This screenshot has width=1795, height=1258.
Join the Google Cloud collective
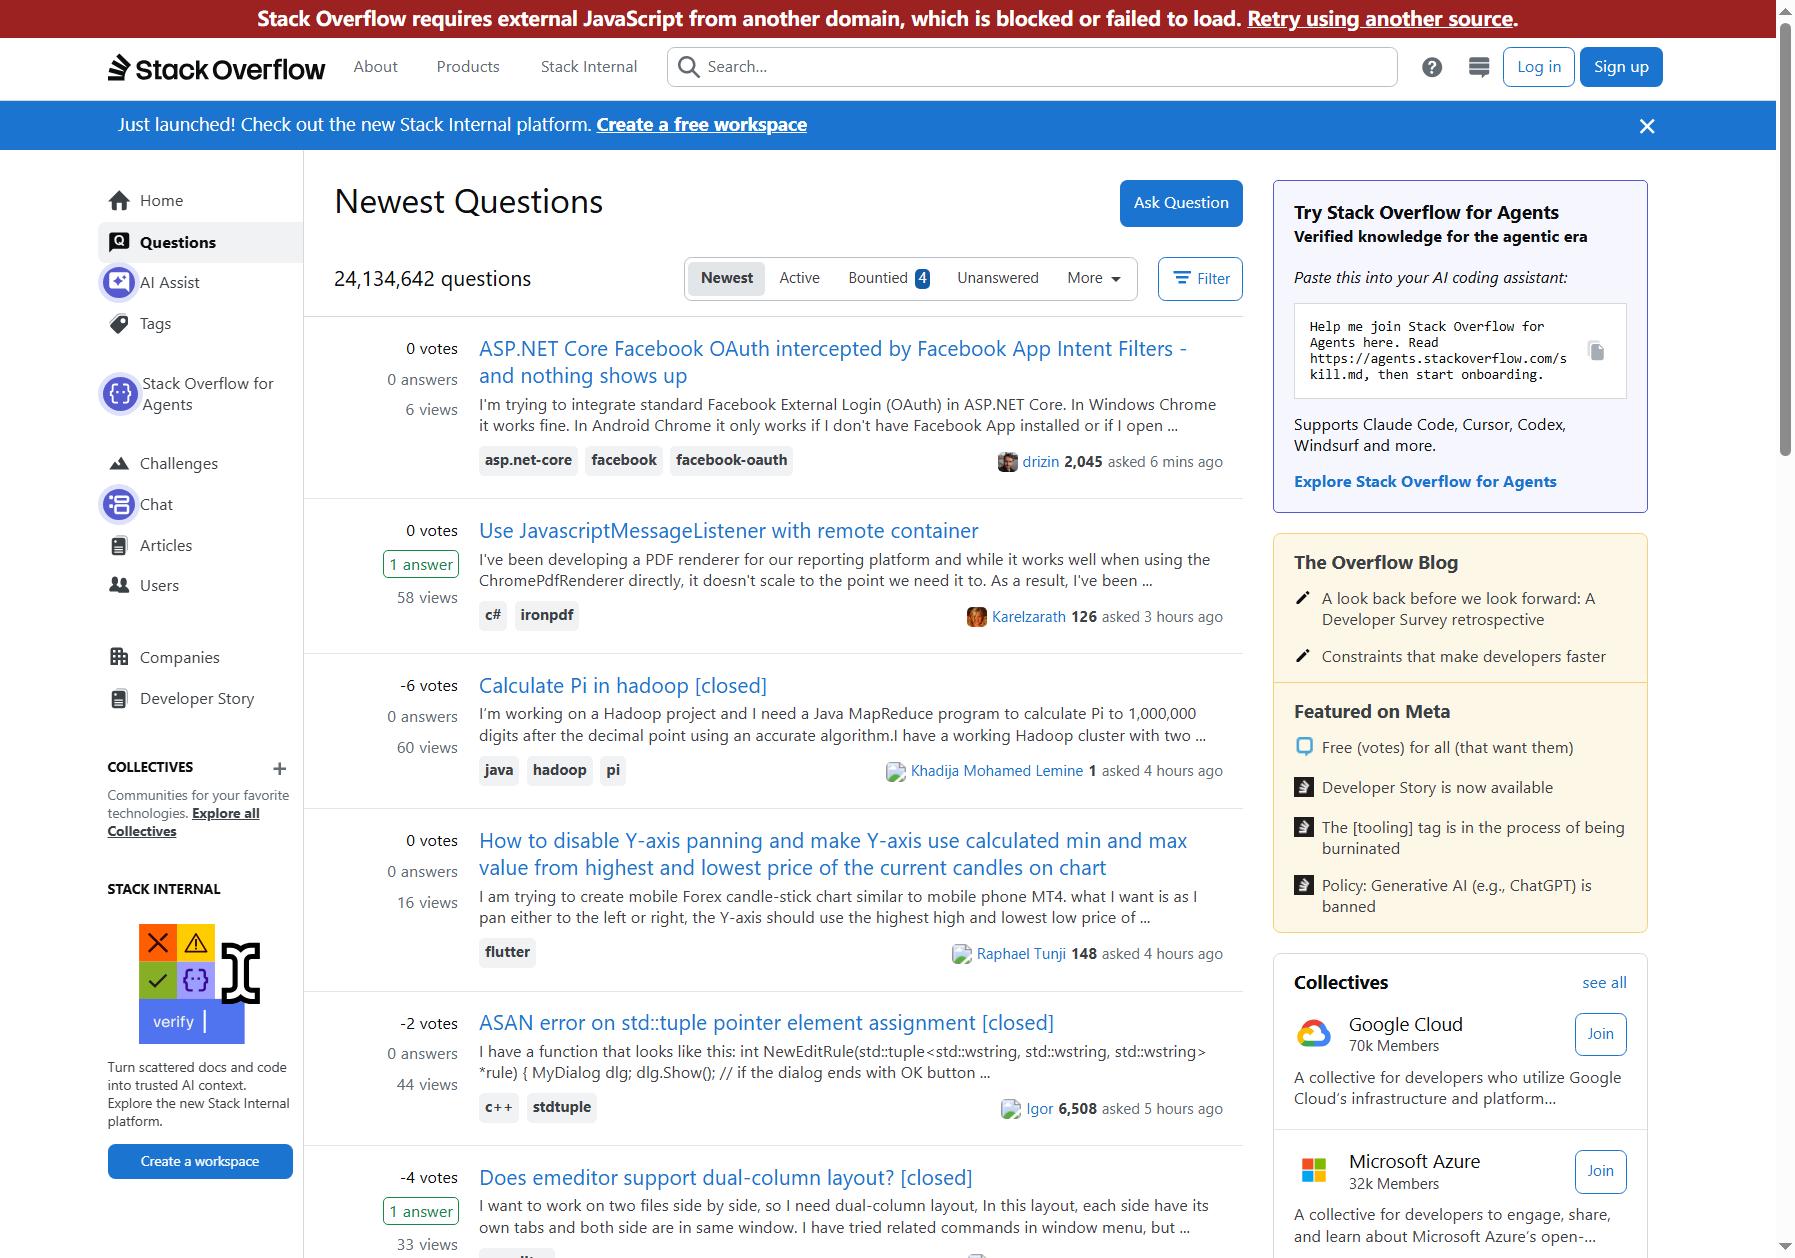[1600, 1034]
